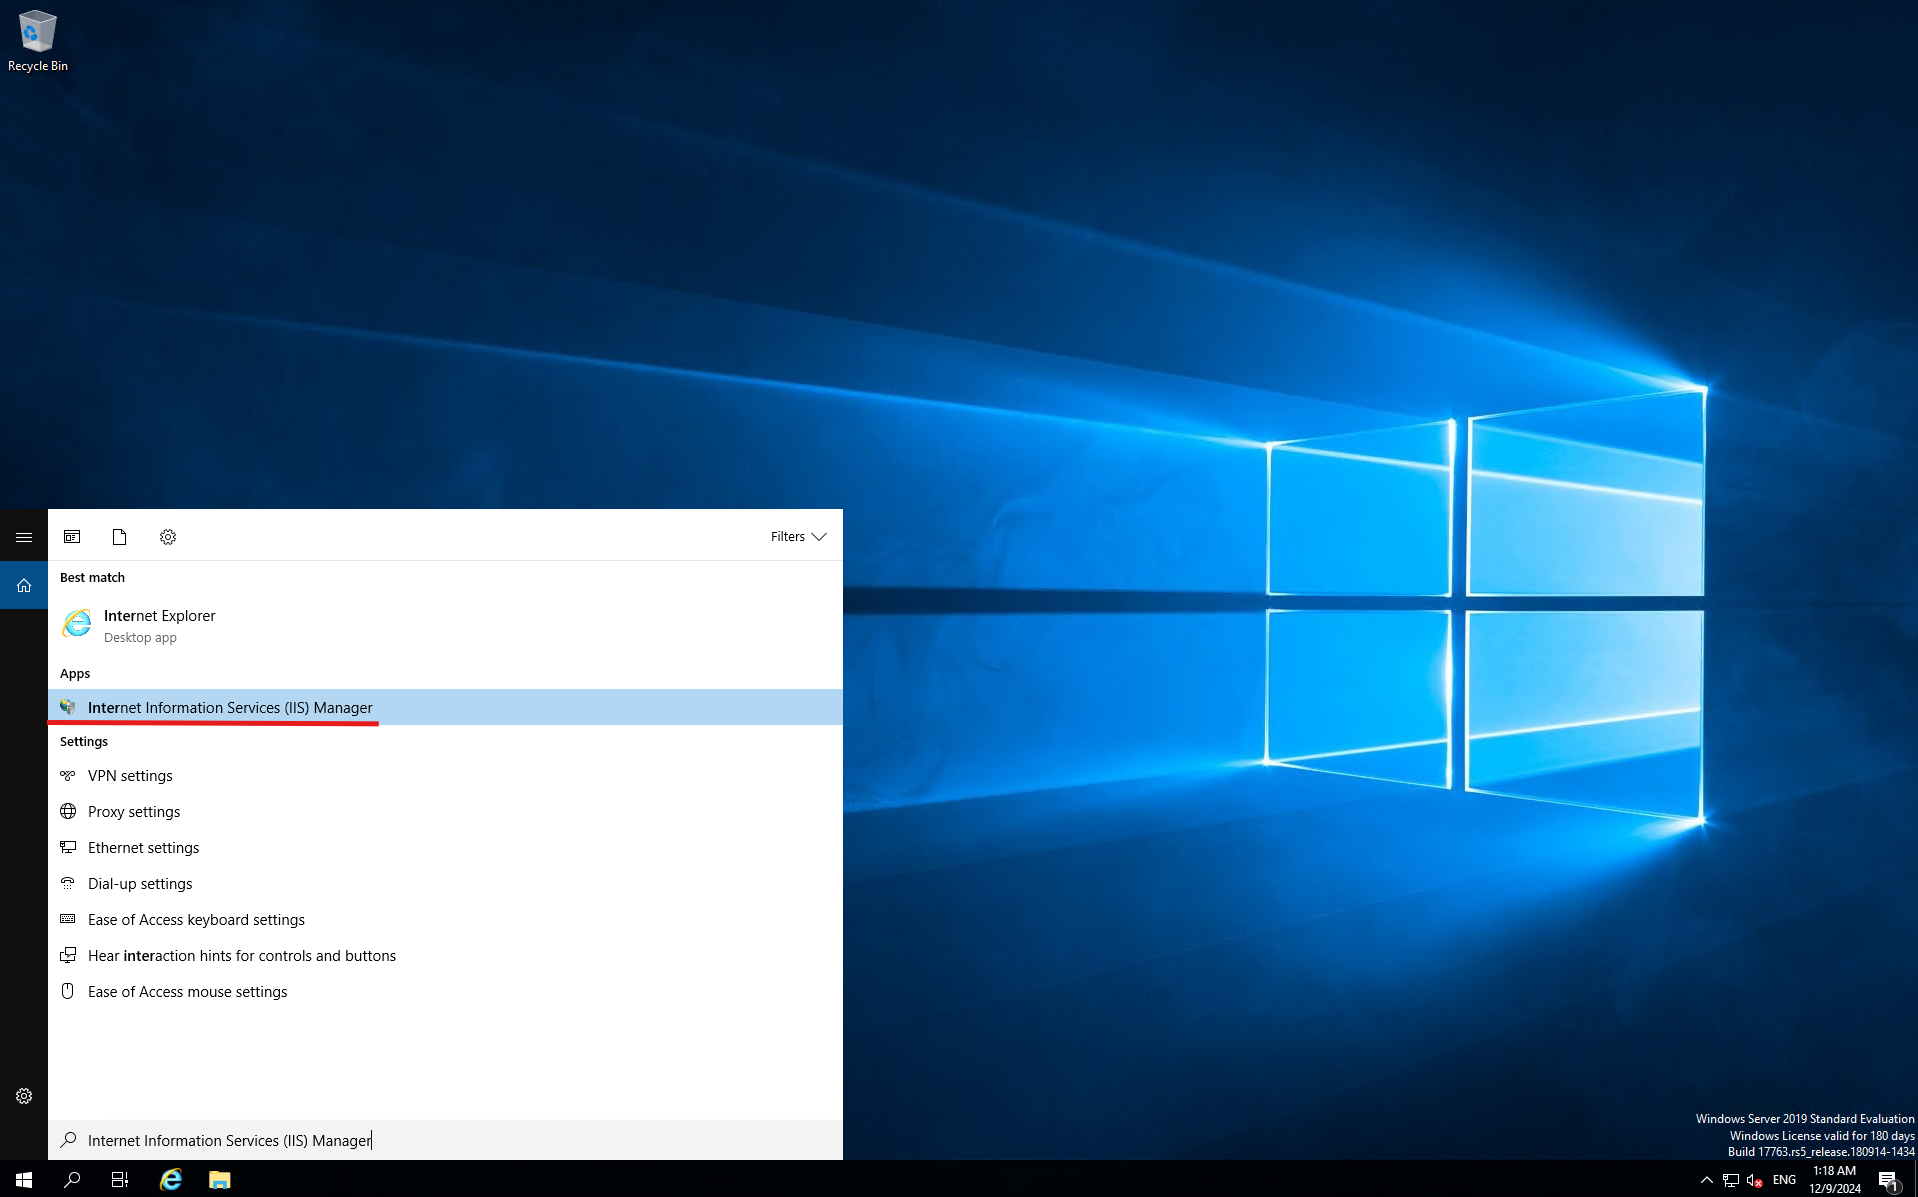
Task: Click the VPN settings icon
Action: (68, 776)
